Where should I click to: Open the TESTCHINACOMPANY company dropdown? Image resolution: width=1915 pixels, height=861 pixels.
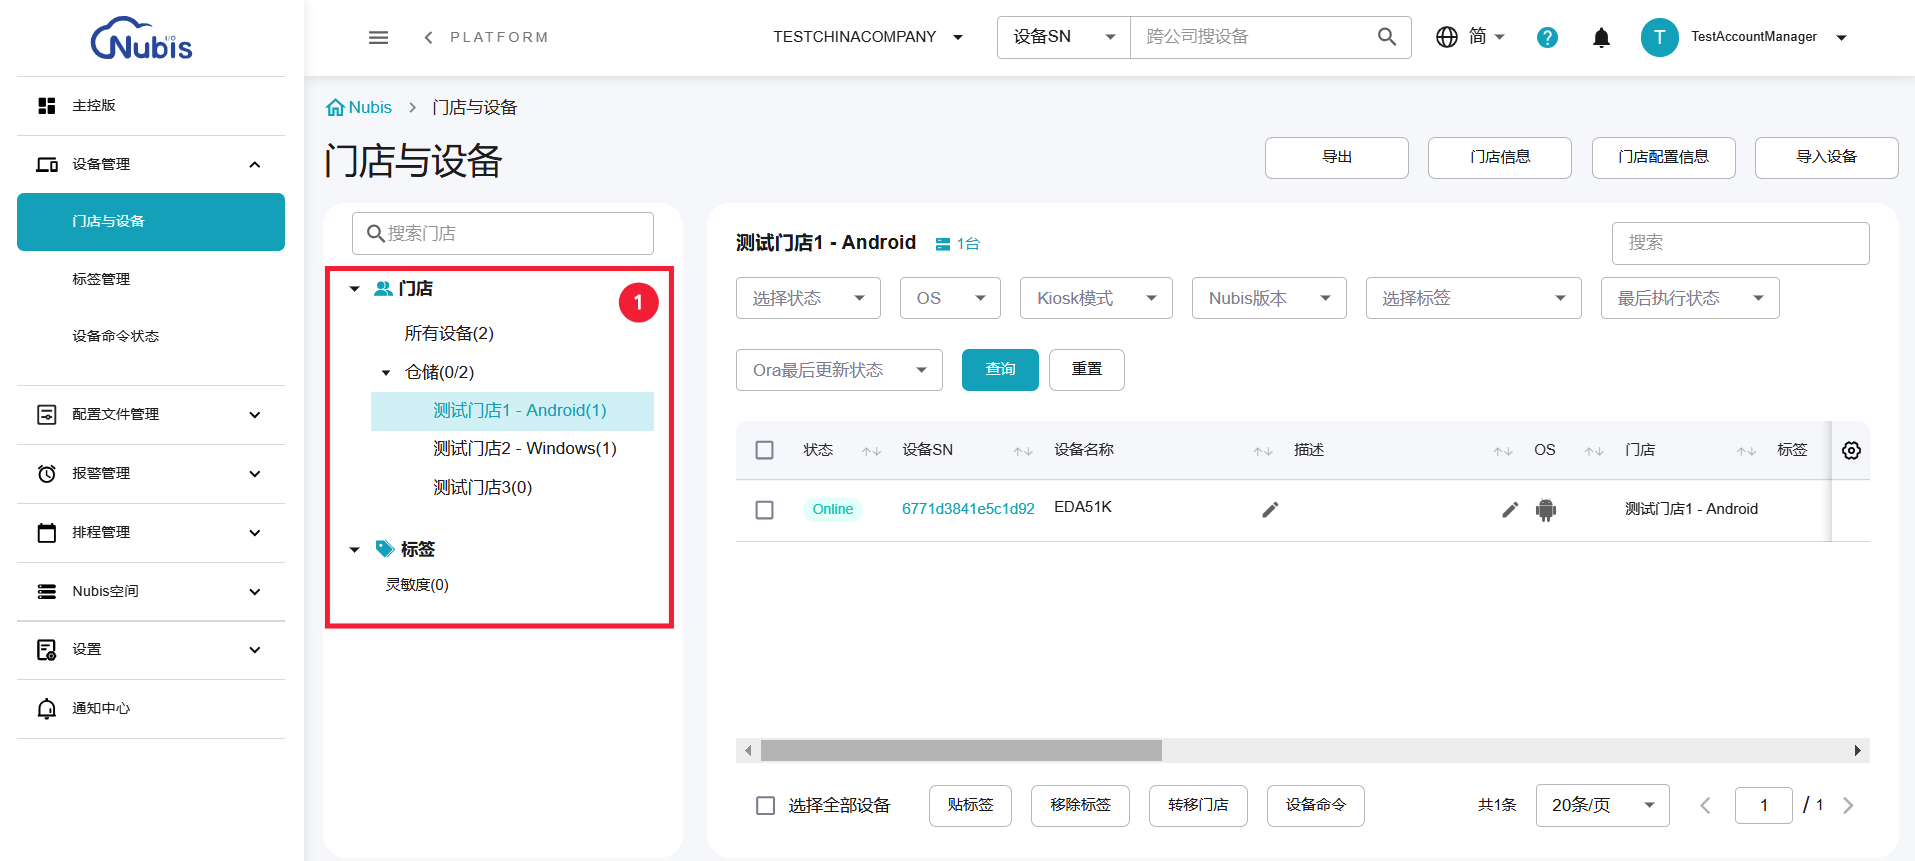click(868, 37)
